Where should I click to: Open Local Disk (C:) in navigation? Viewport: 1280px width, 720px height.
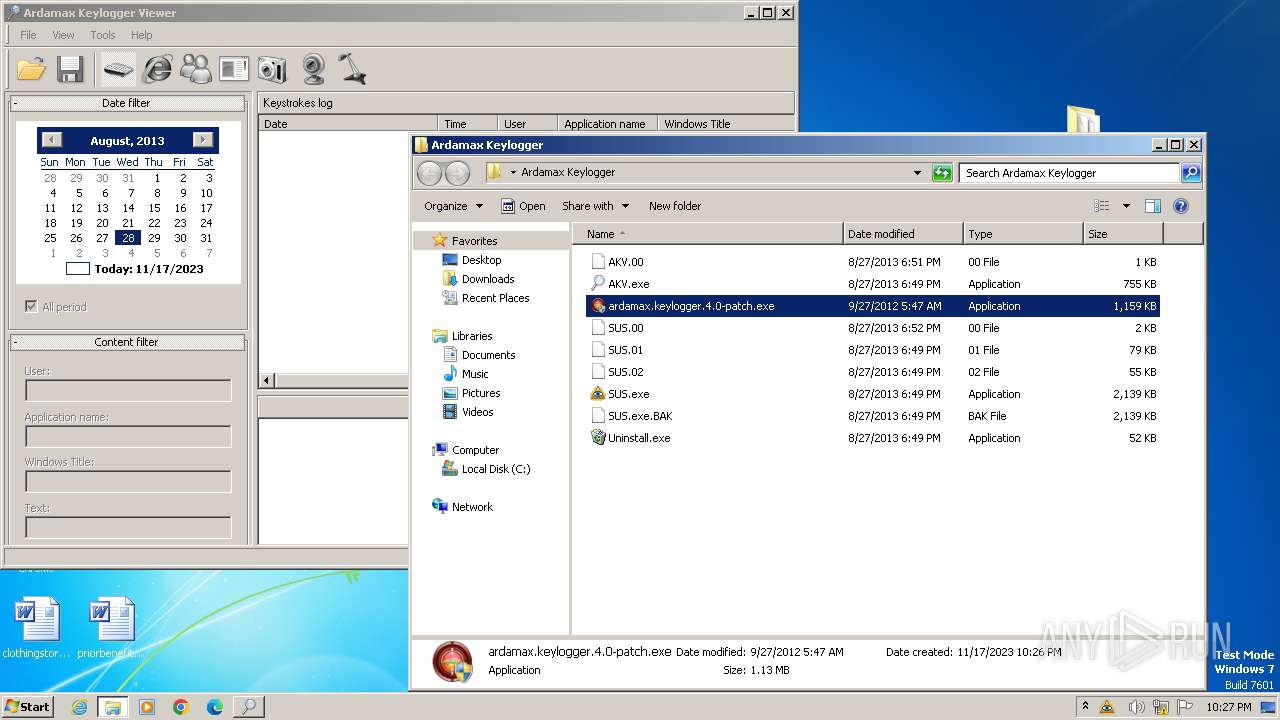click(496, 469)
